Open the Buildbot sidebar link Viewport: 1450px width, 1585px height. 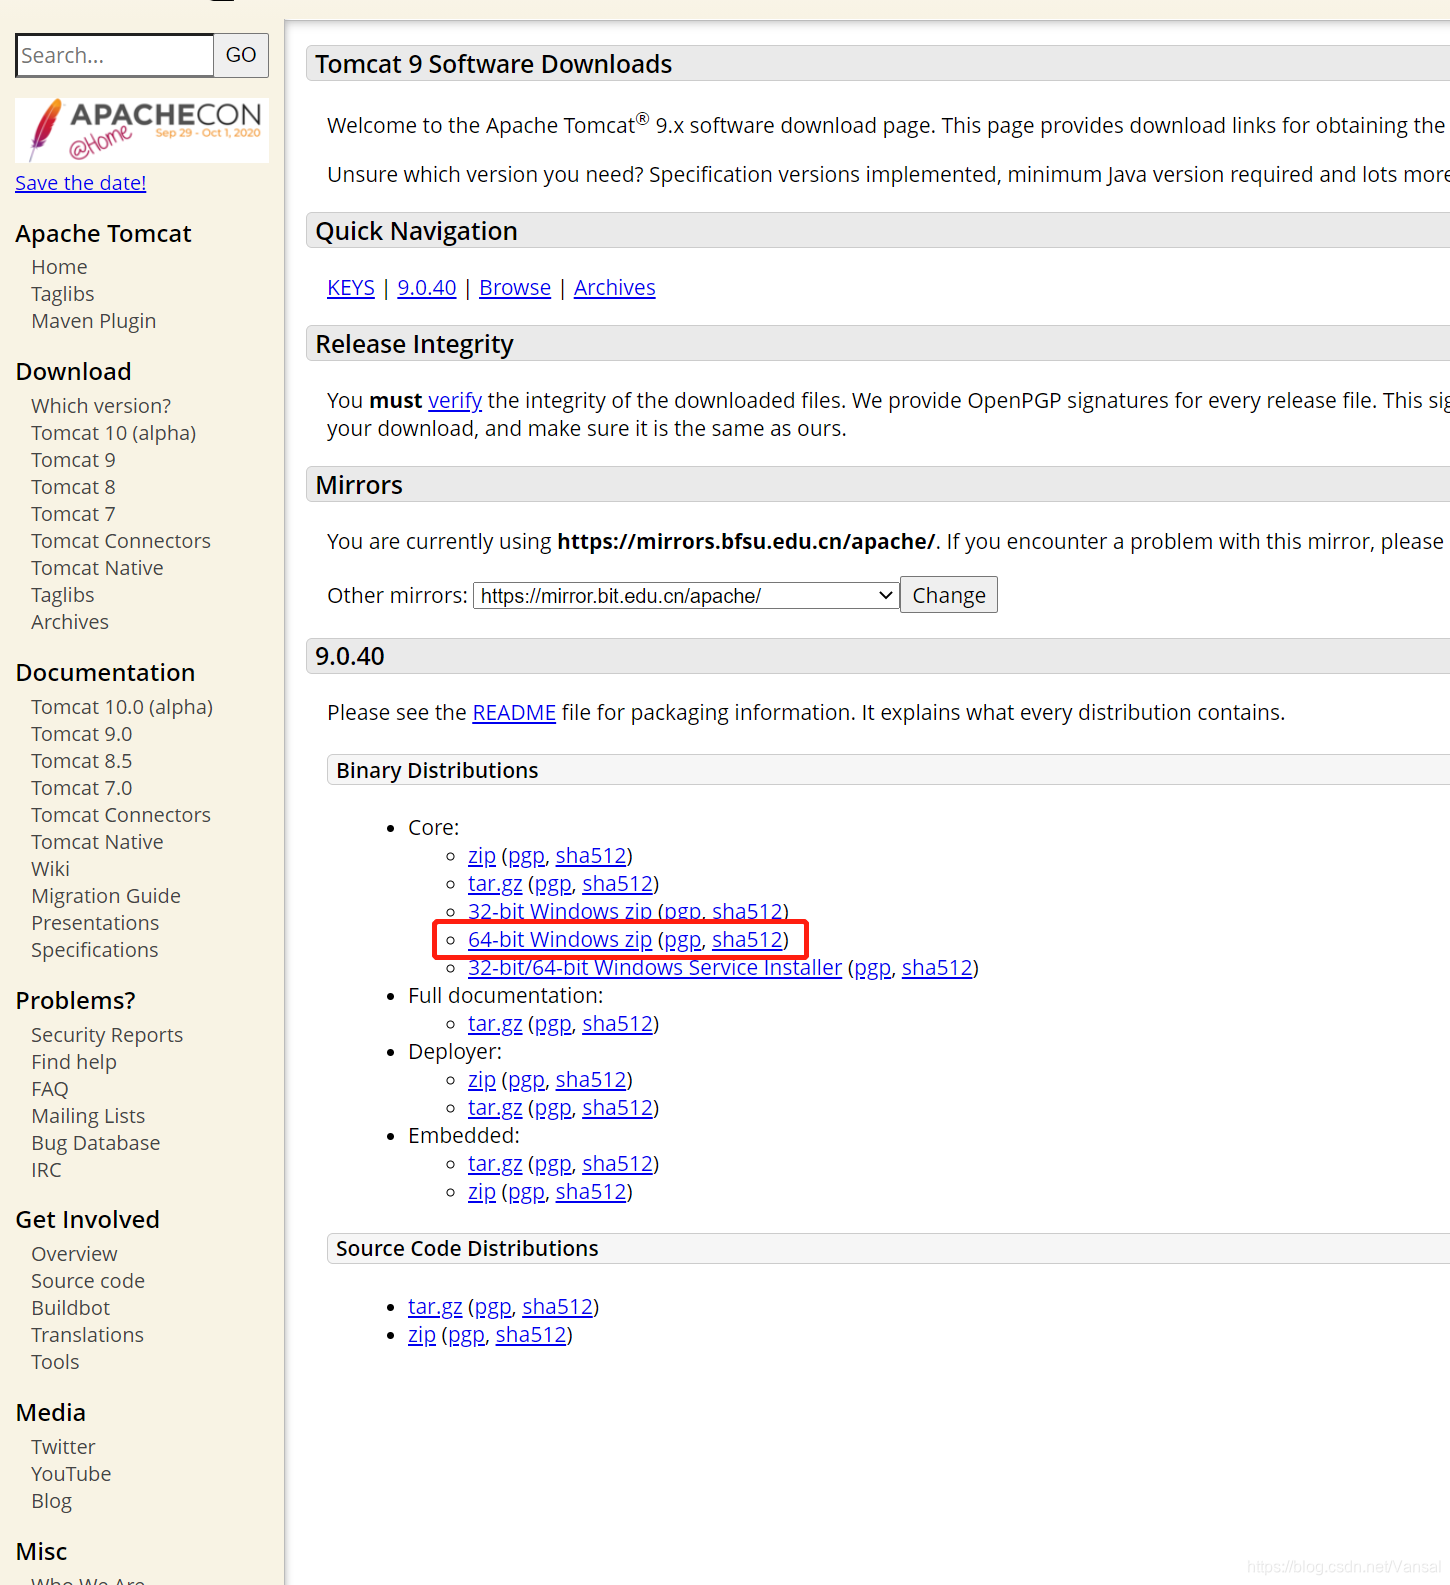point(71,1308)
